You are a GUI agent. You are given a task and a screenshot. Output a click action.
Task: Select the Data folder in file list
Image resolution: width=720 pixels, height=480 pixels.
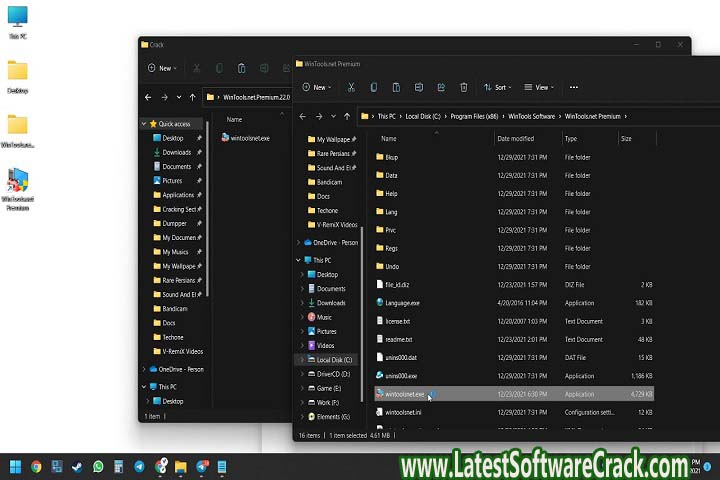tap(514, 175)
